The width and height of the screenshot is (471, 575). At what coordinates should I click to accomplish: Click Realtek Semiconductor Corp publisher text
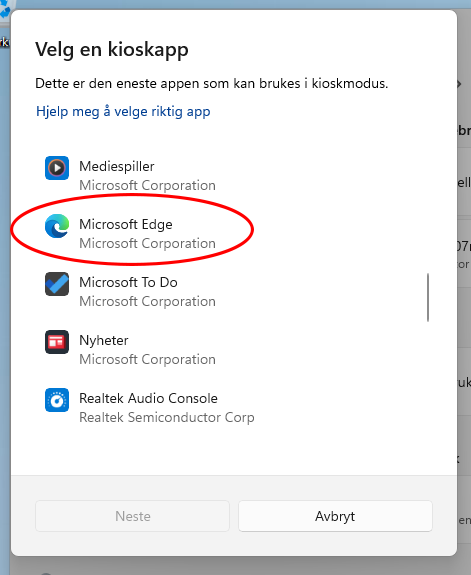[x=167, y=417]
